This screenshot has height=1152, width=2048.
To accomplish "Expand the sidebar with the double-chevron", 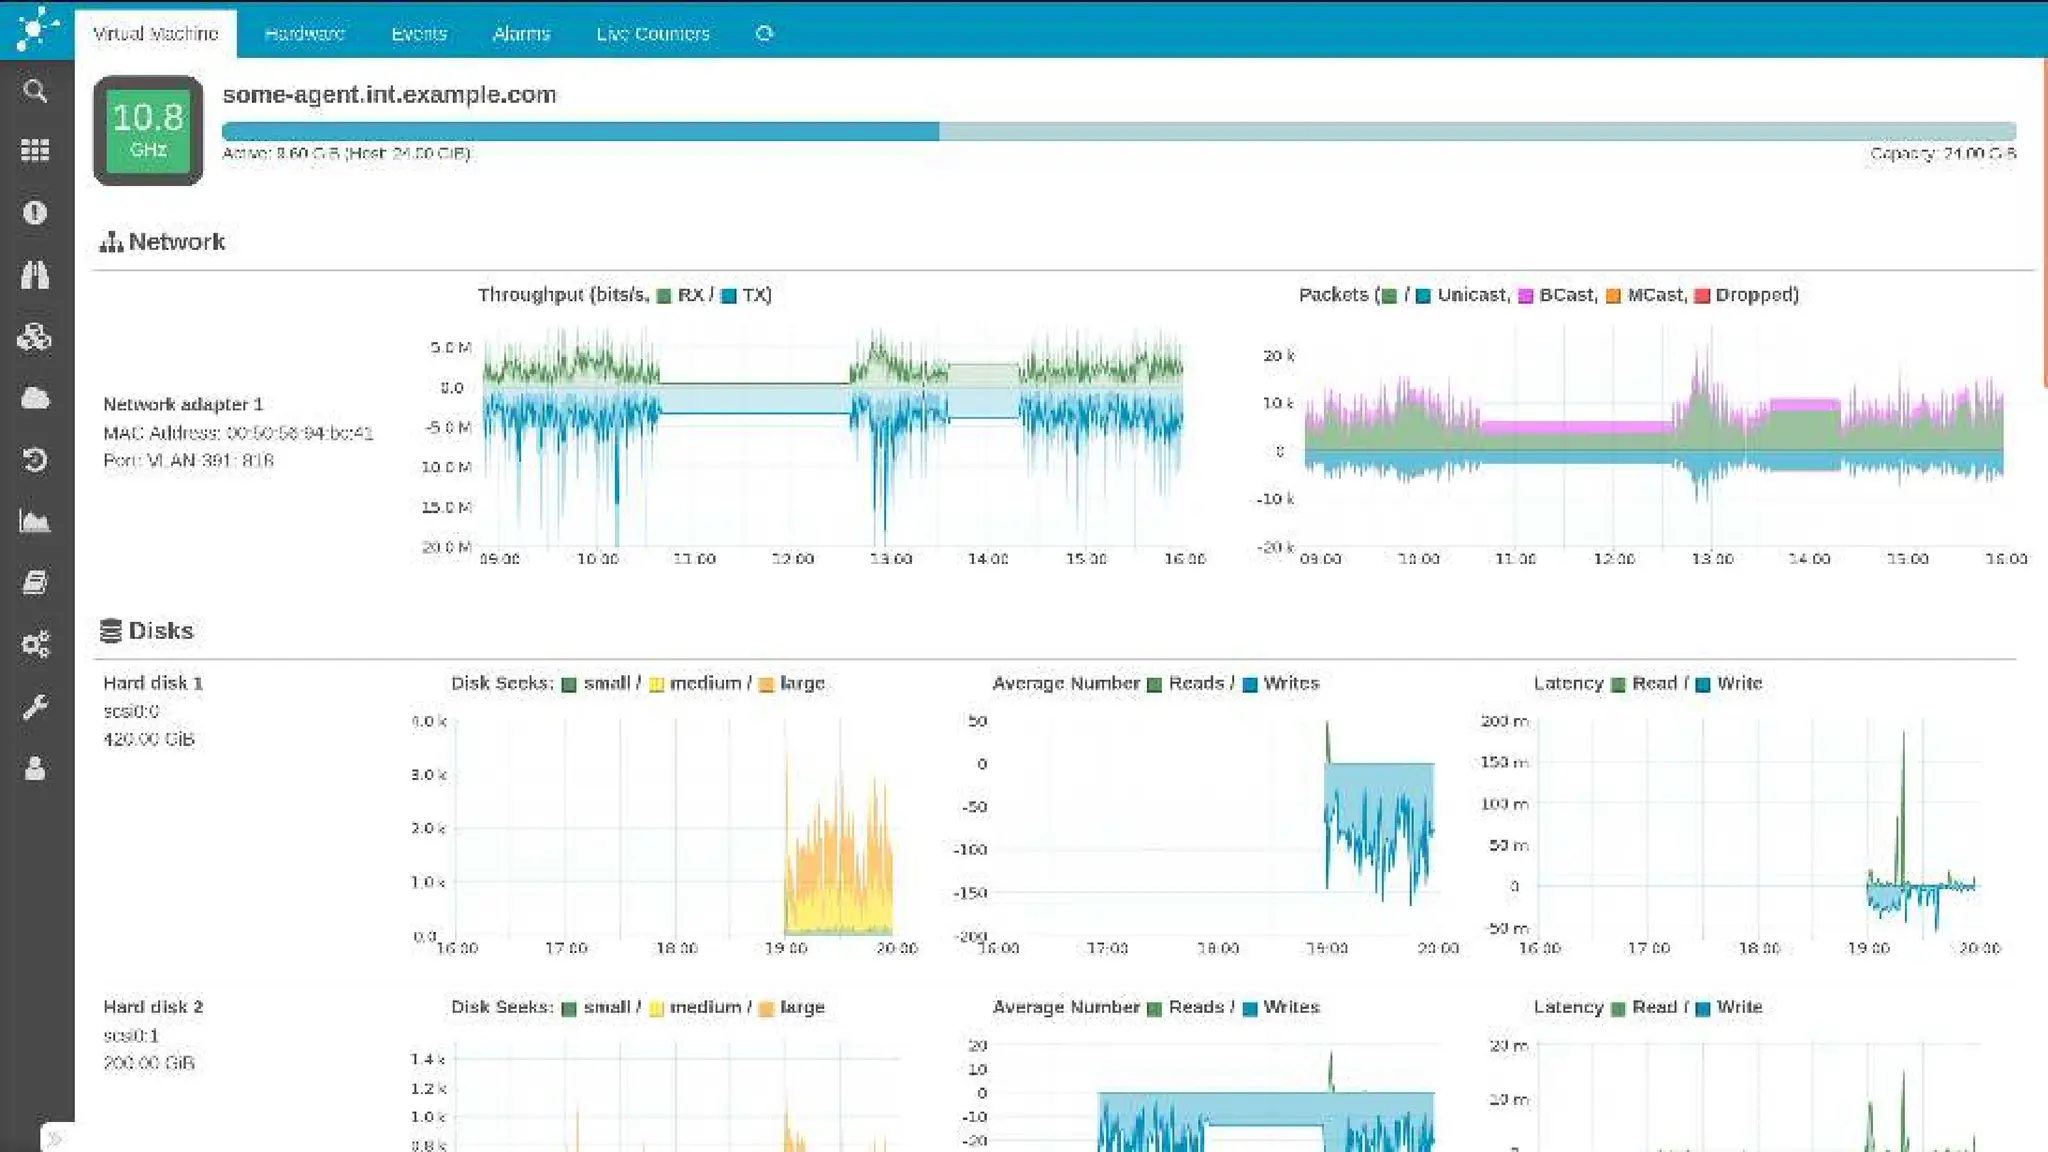I will click(x=55, y=1138).
